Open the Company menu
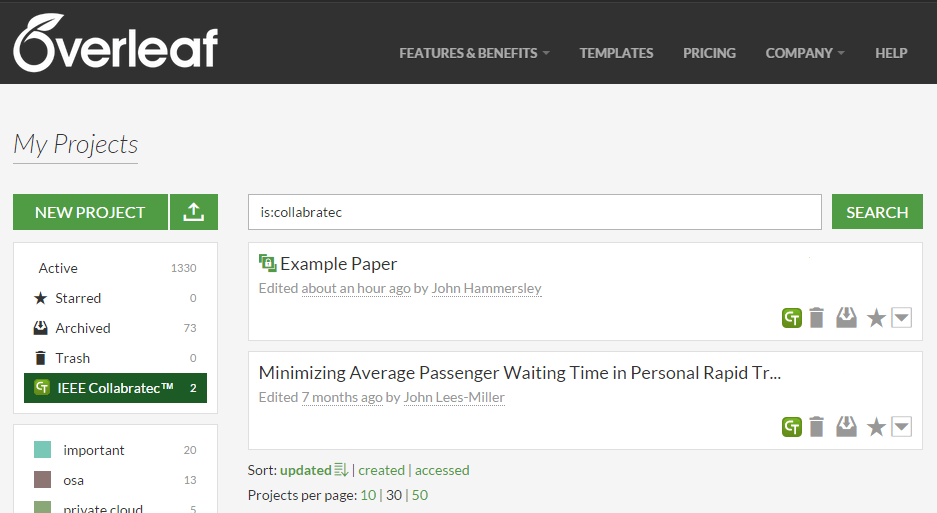 pos(805,53)
